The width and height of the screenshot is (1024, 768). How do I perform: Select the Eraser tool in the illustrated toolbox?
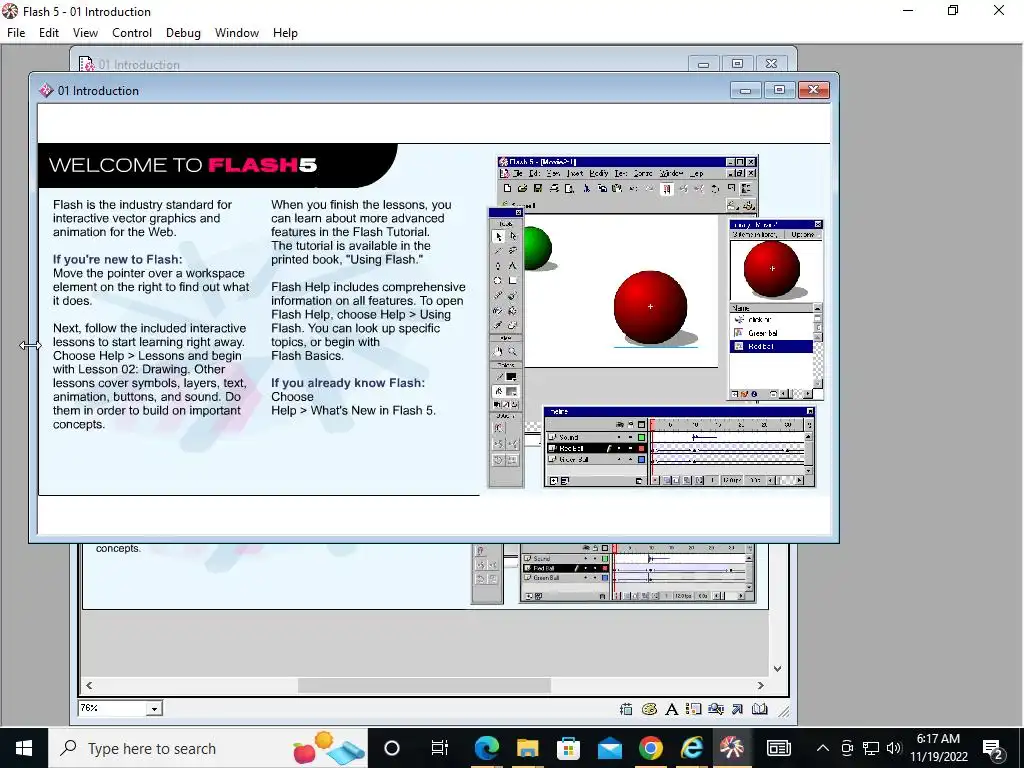tap(513, 325)
